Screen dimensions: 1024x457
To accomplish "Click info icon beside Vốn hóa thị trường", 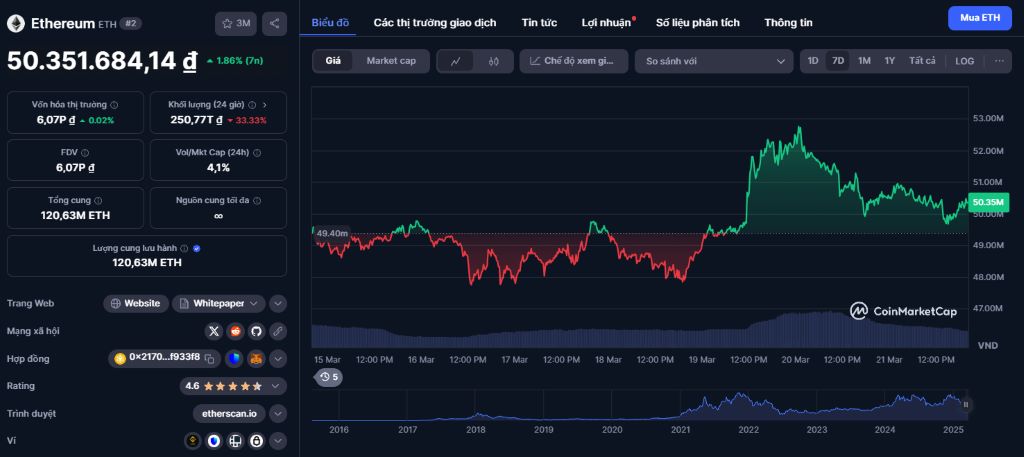I will tap(114, 104).
